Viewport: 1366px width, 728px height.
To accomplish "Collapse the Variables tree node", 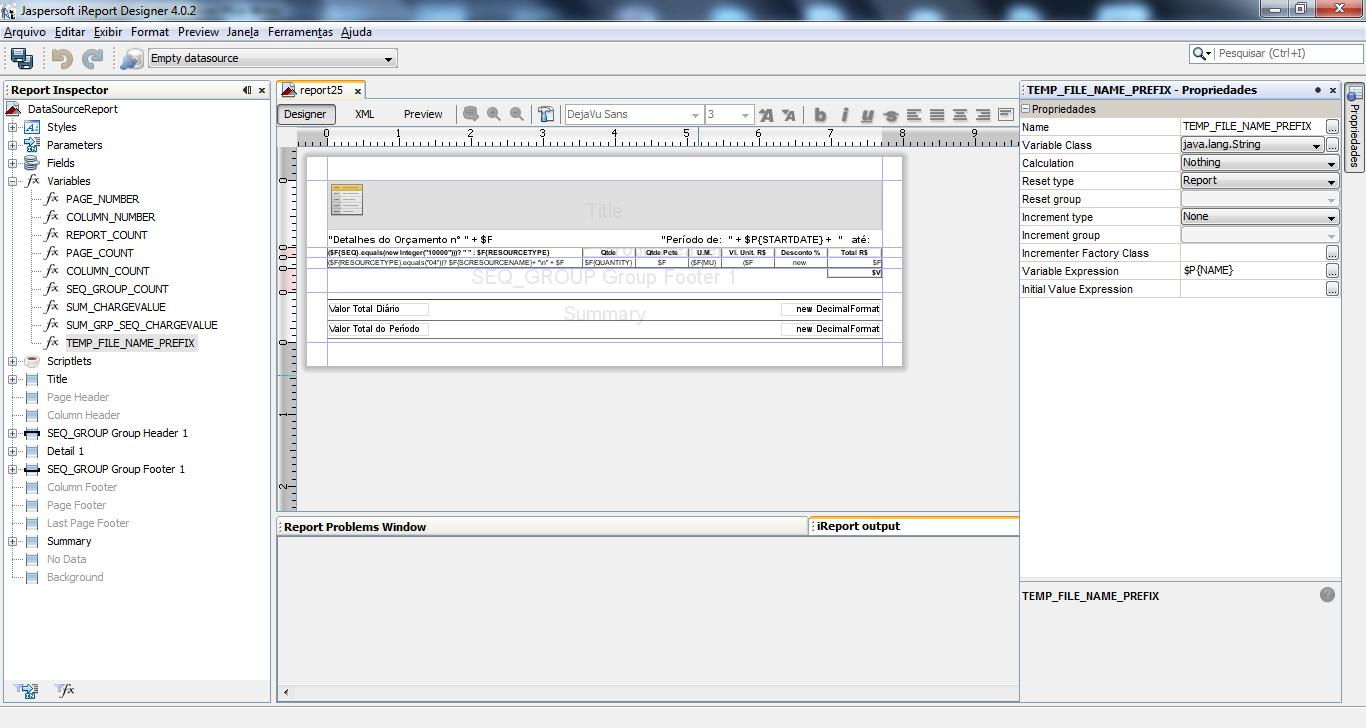I will pyautogui.click(x=12, y=181).
